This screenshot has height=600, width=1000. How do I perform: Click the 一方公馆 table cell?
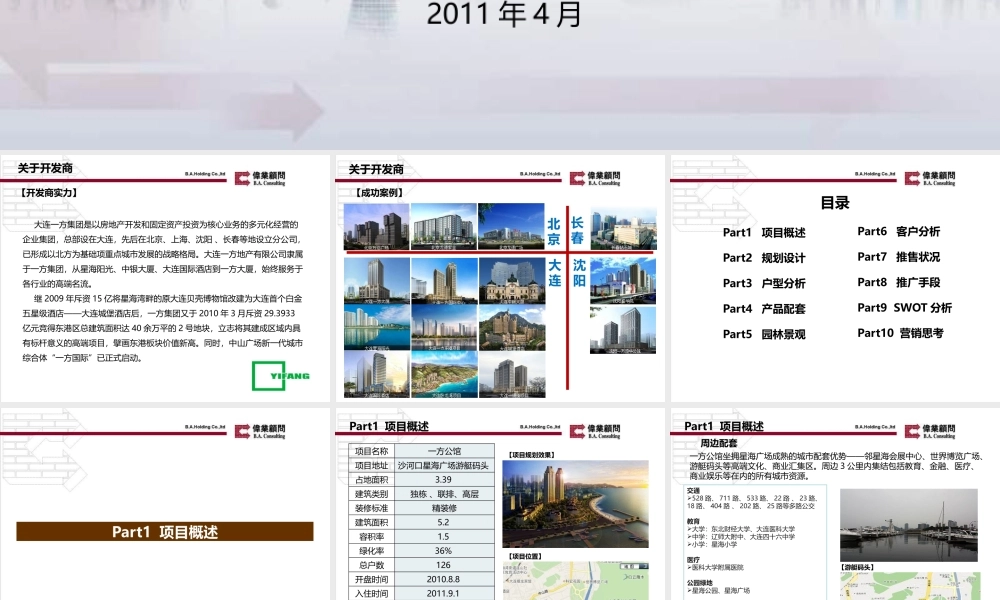(x=444, y=451)
